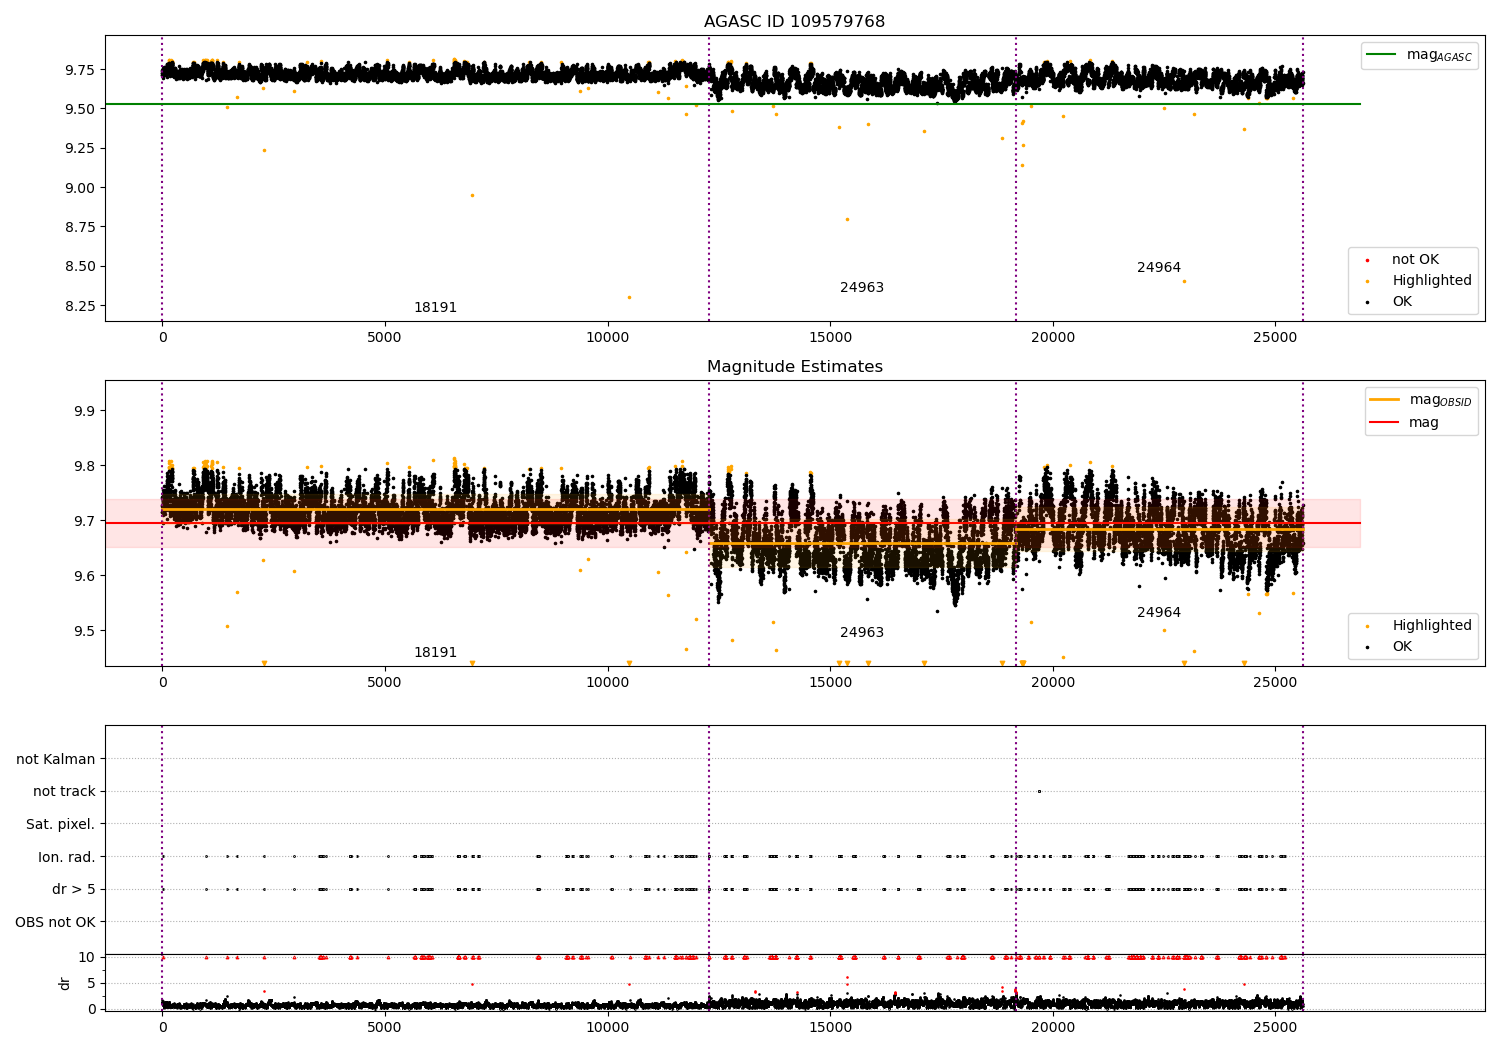Click 'OK' legend entry in top plot
The width and height of the screenshot is (1500, 1050).
(1402, 302)
